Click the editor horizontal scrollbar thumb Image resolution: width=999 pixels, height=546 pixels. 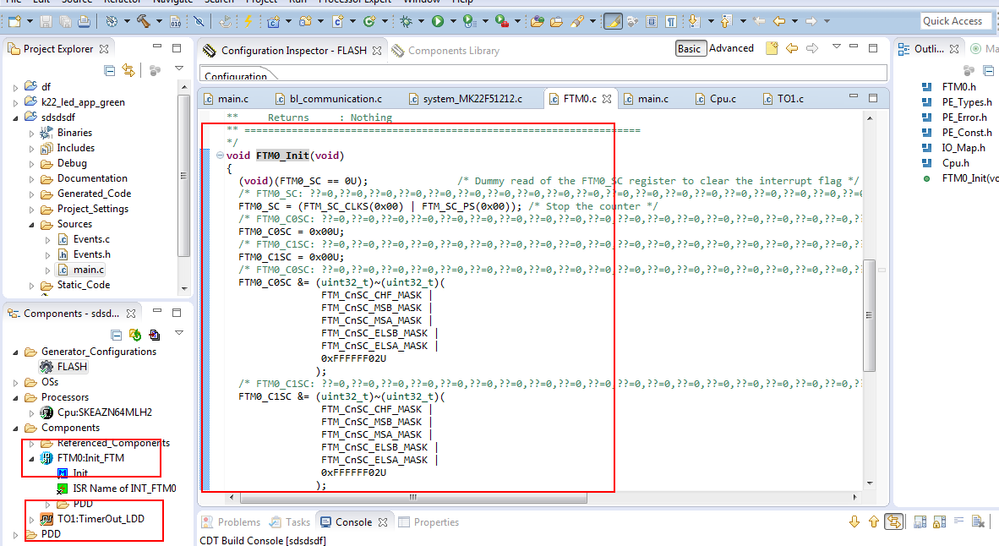(x=413, y=497)
